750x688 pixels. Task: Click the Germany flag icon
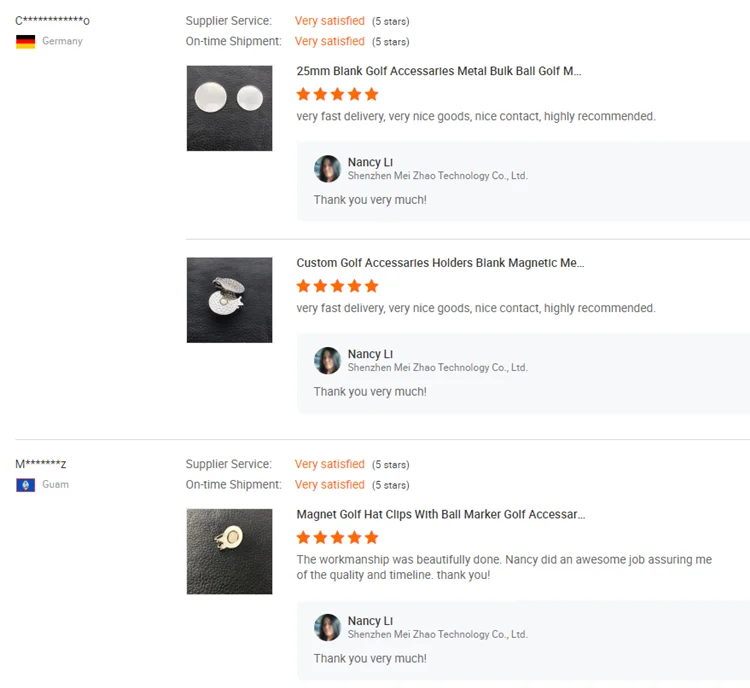pyautogui.click(x=25, y=41)
